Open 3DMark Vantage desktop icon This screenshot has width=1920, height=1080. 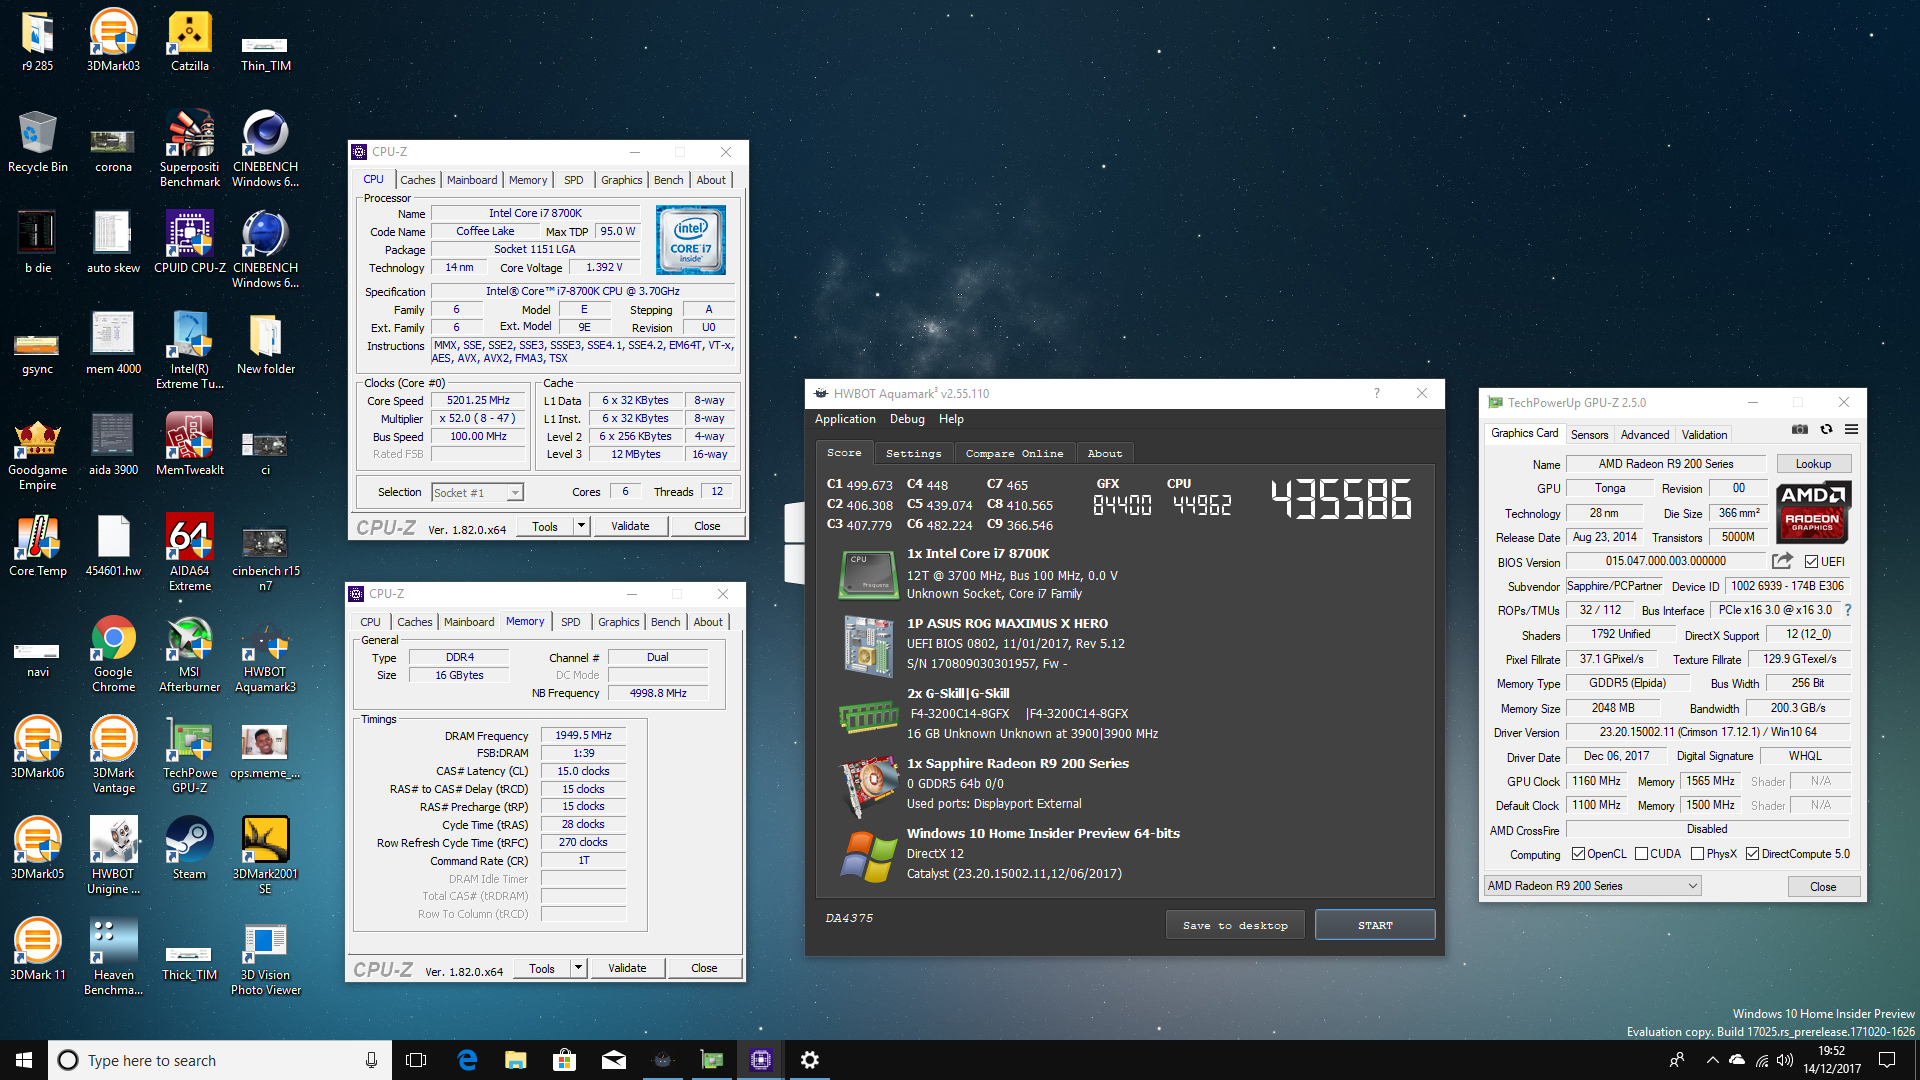113,755
